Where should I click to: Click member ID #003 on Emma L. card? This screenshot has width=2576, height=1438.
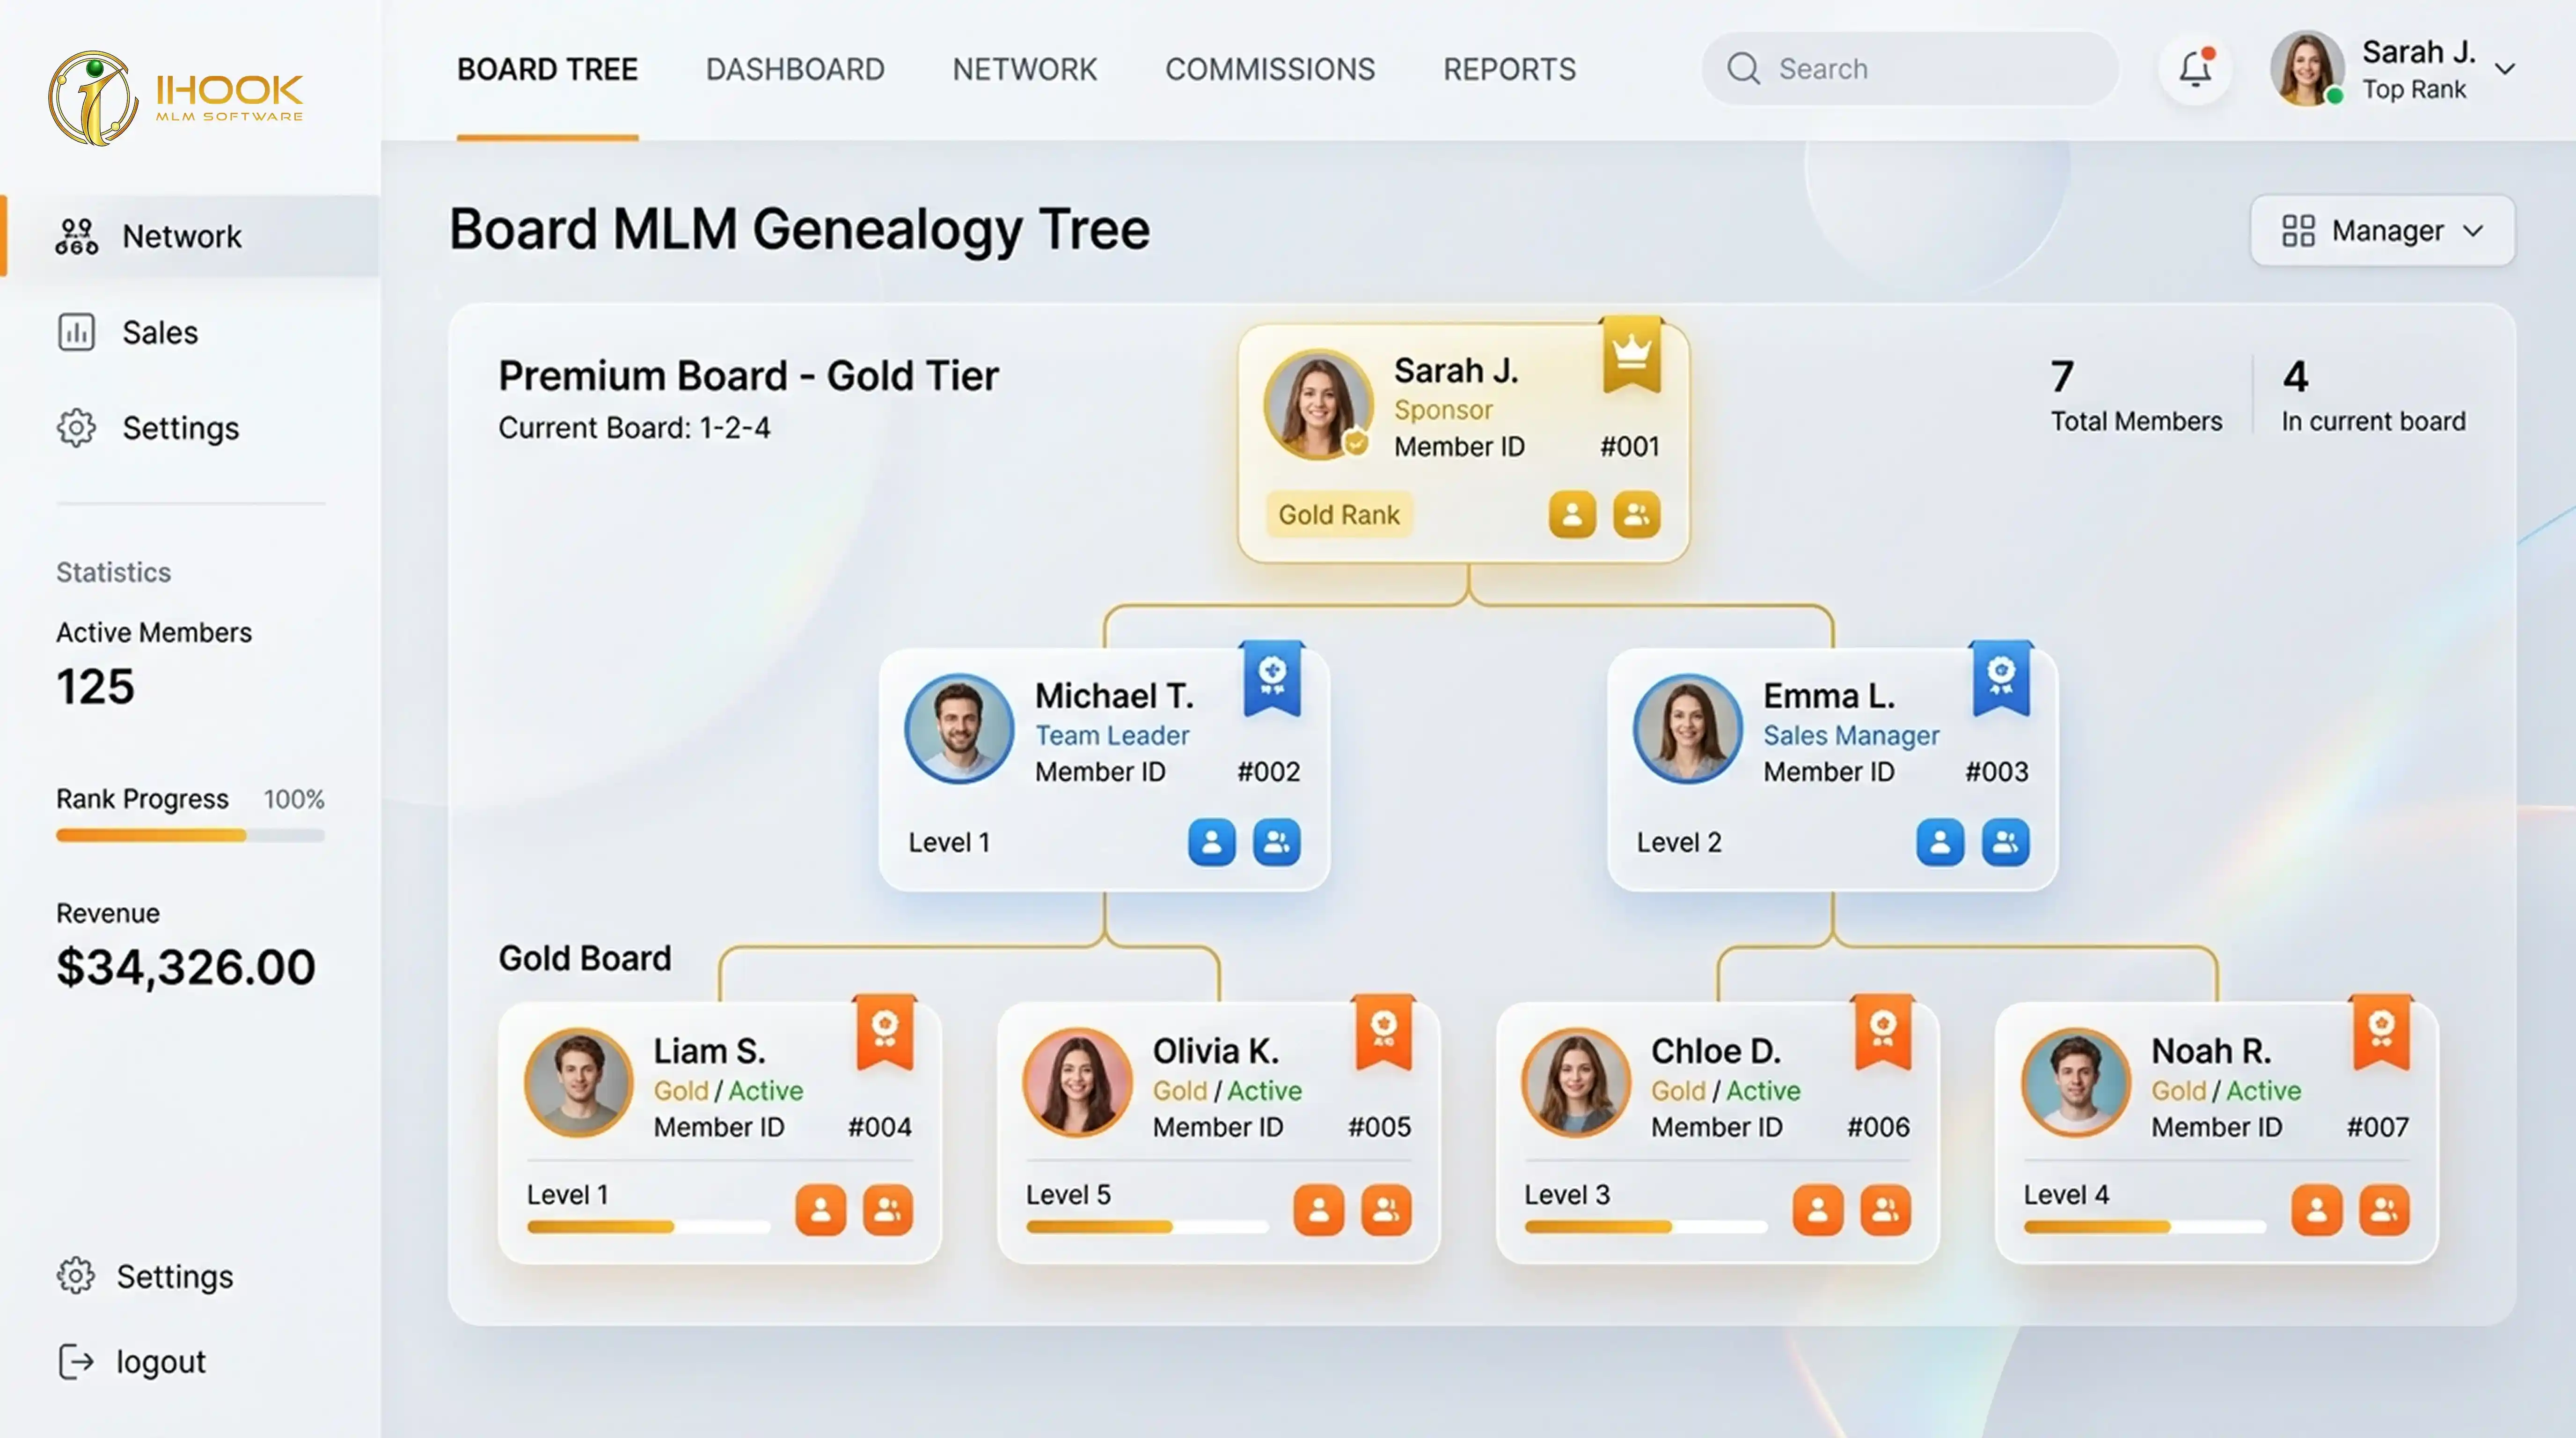point(1997,771)
